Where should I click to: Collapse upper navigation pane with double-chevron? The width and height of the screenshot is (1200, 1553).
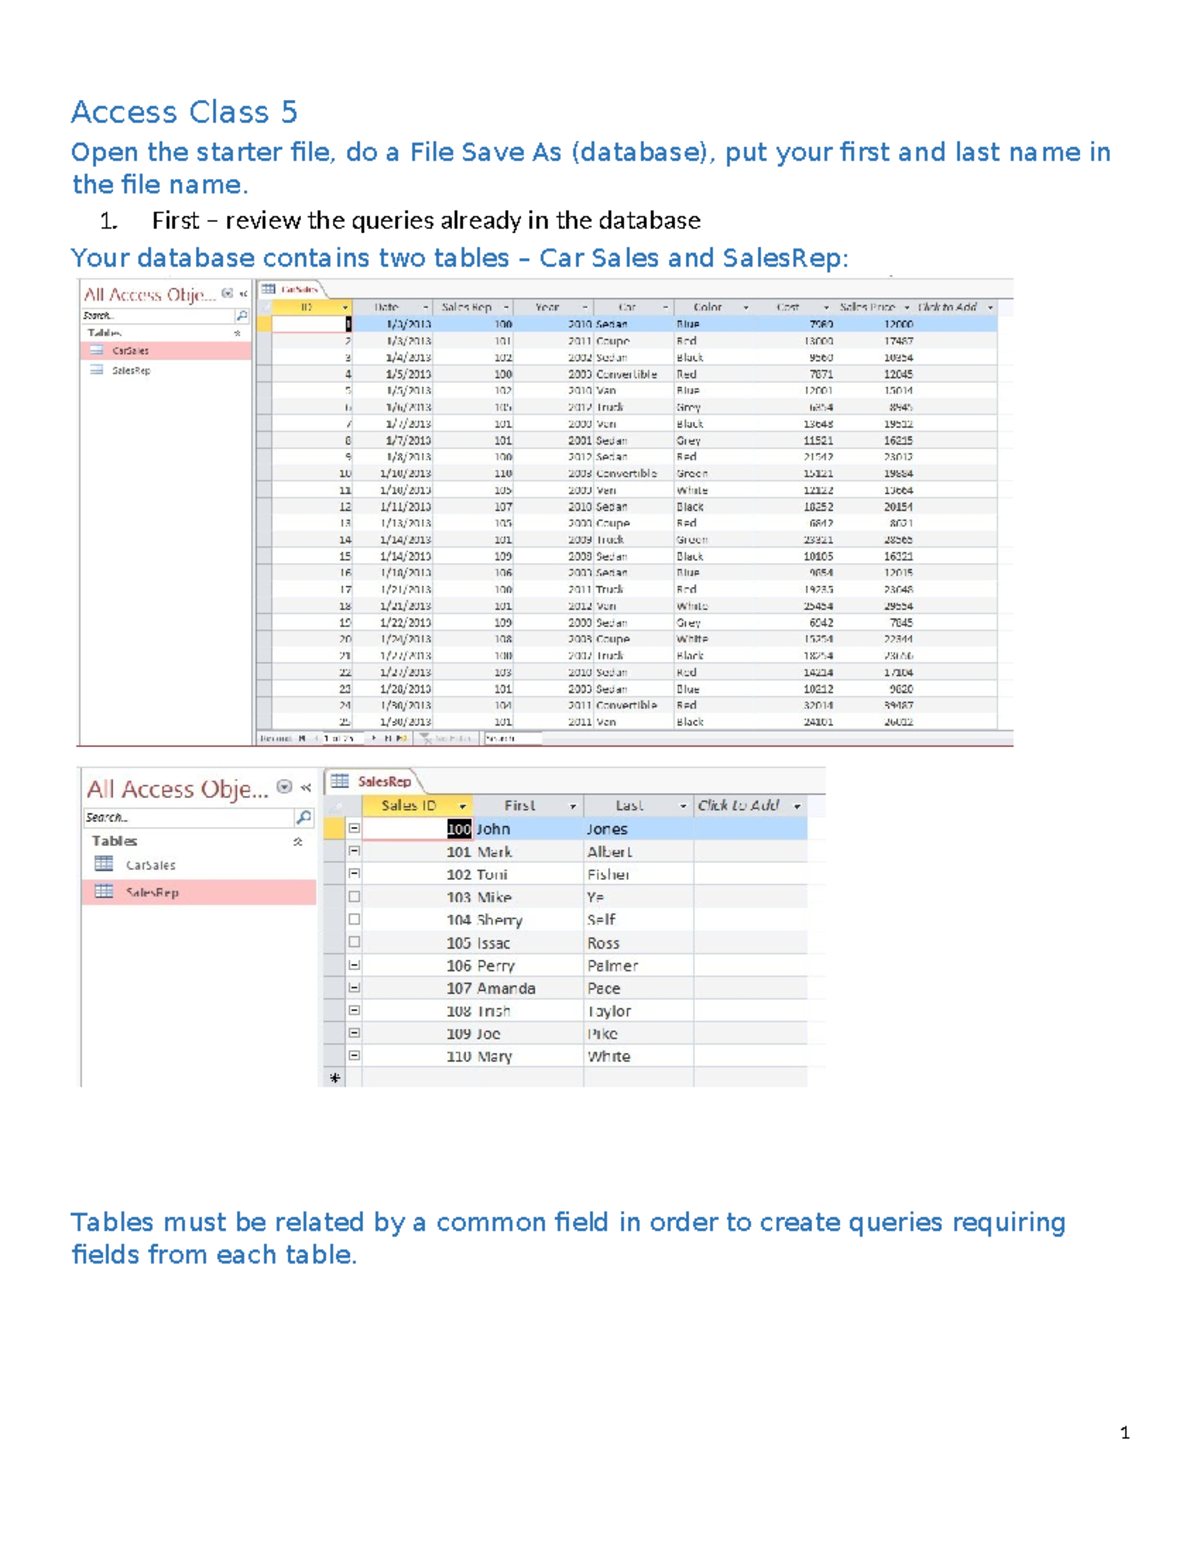click(243, 294)
